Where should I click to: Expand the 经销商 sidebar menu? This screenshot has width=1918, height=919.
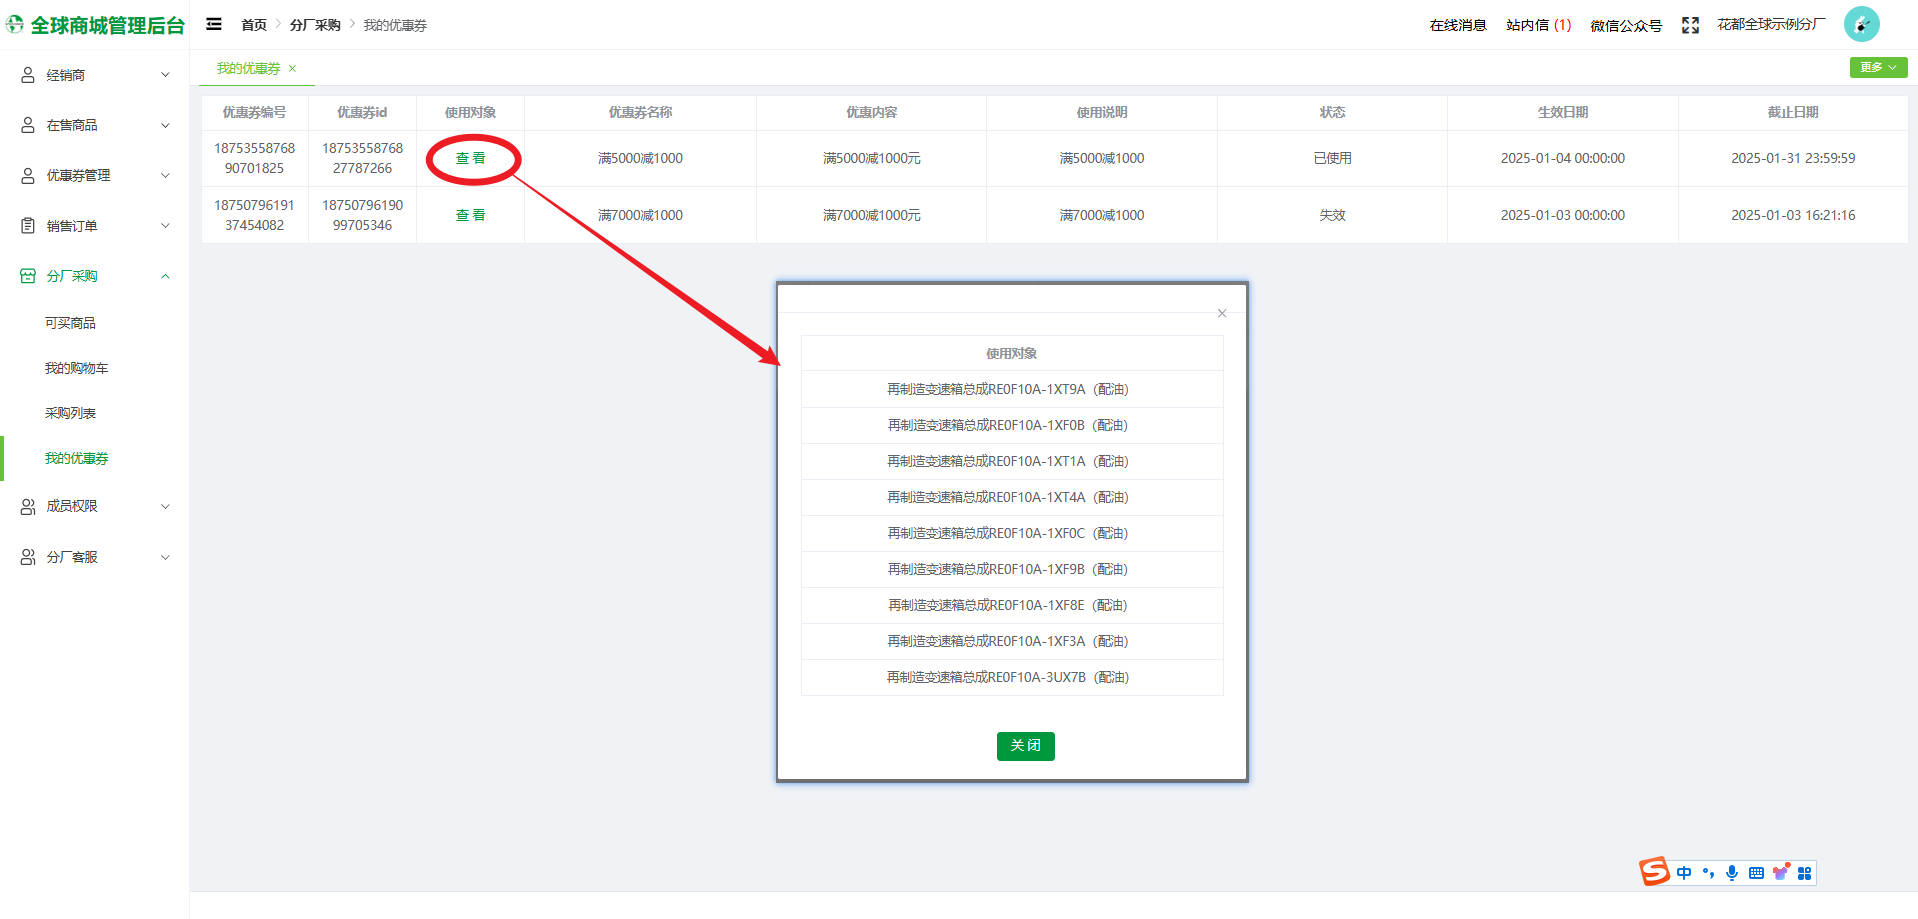click(95, 75)
